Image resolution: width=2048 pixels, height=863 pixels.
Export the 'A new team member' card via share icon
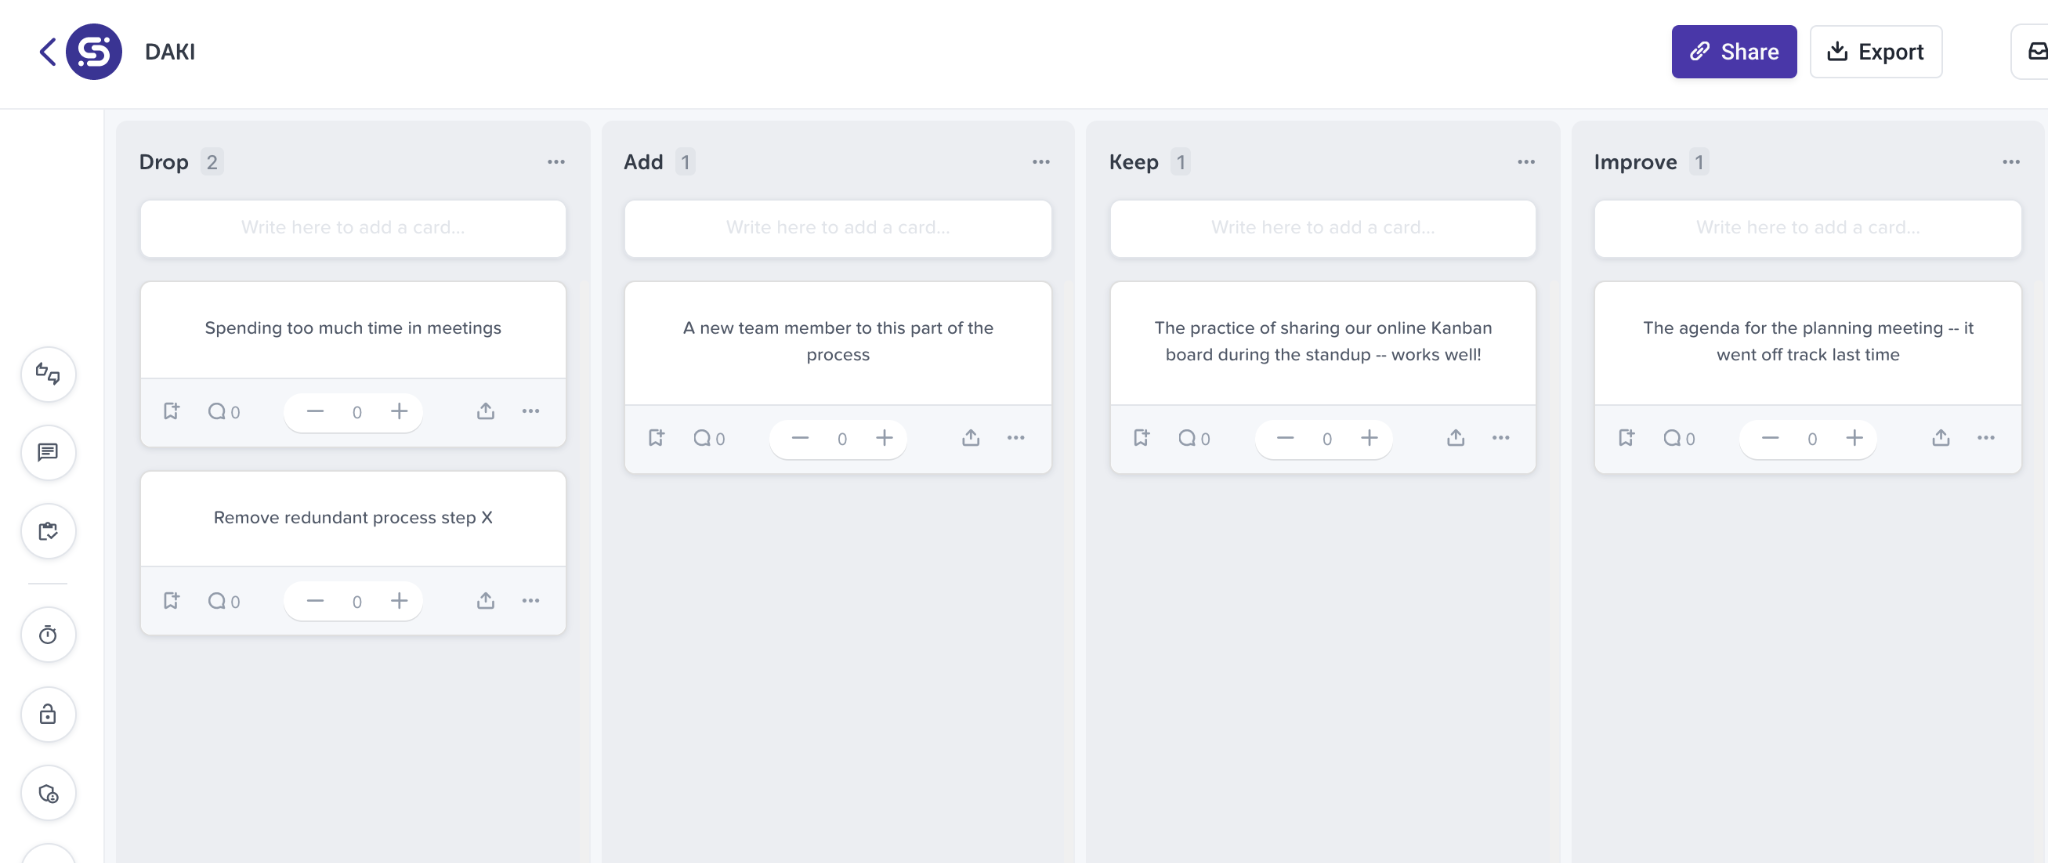970,438
